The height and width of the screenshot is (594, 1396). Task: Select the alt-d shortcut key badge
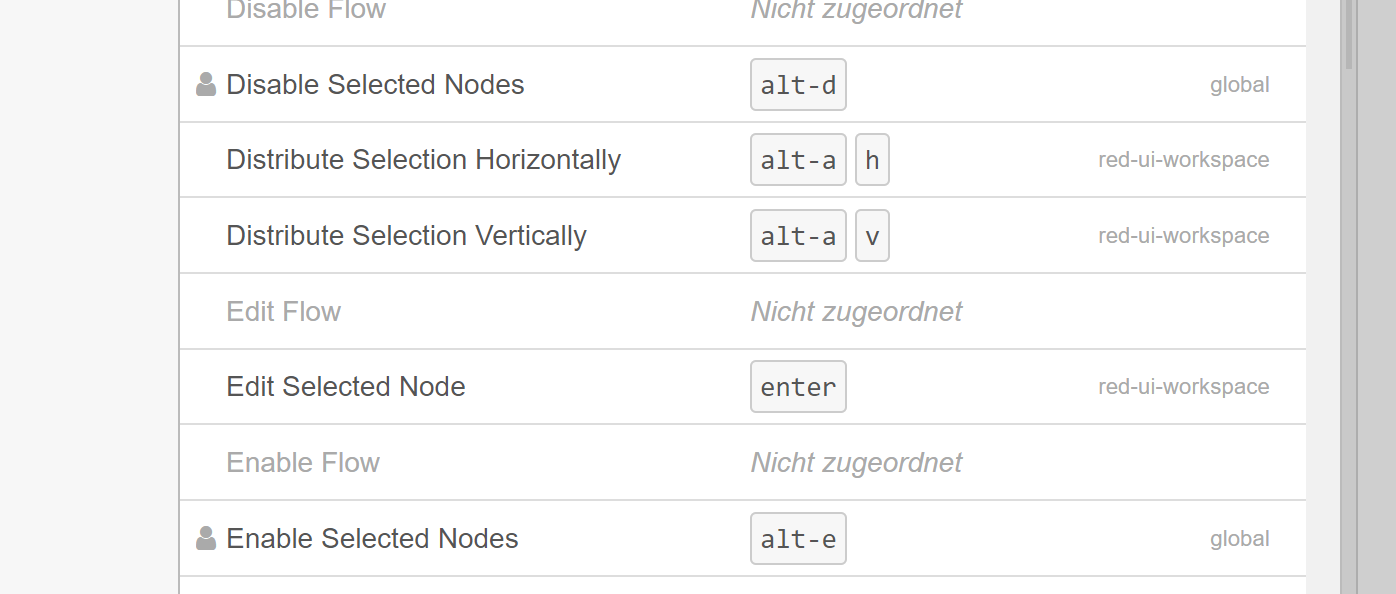click(x=798, y=84)
